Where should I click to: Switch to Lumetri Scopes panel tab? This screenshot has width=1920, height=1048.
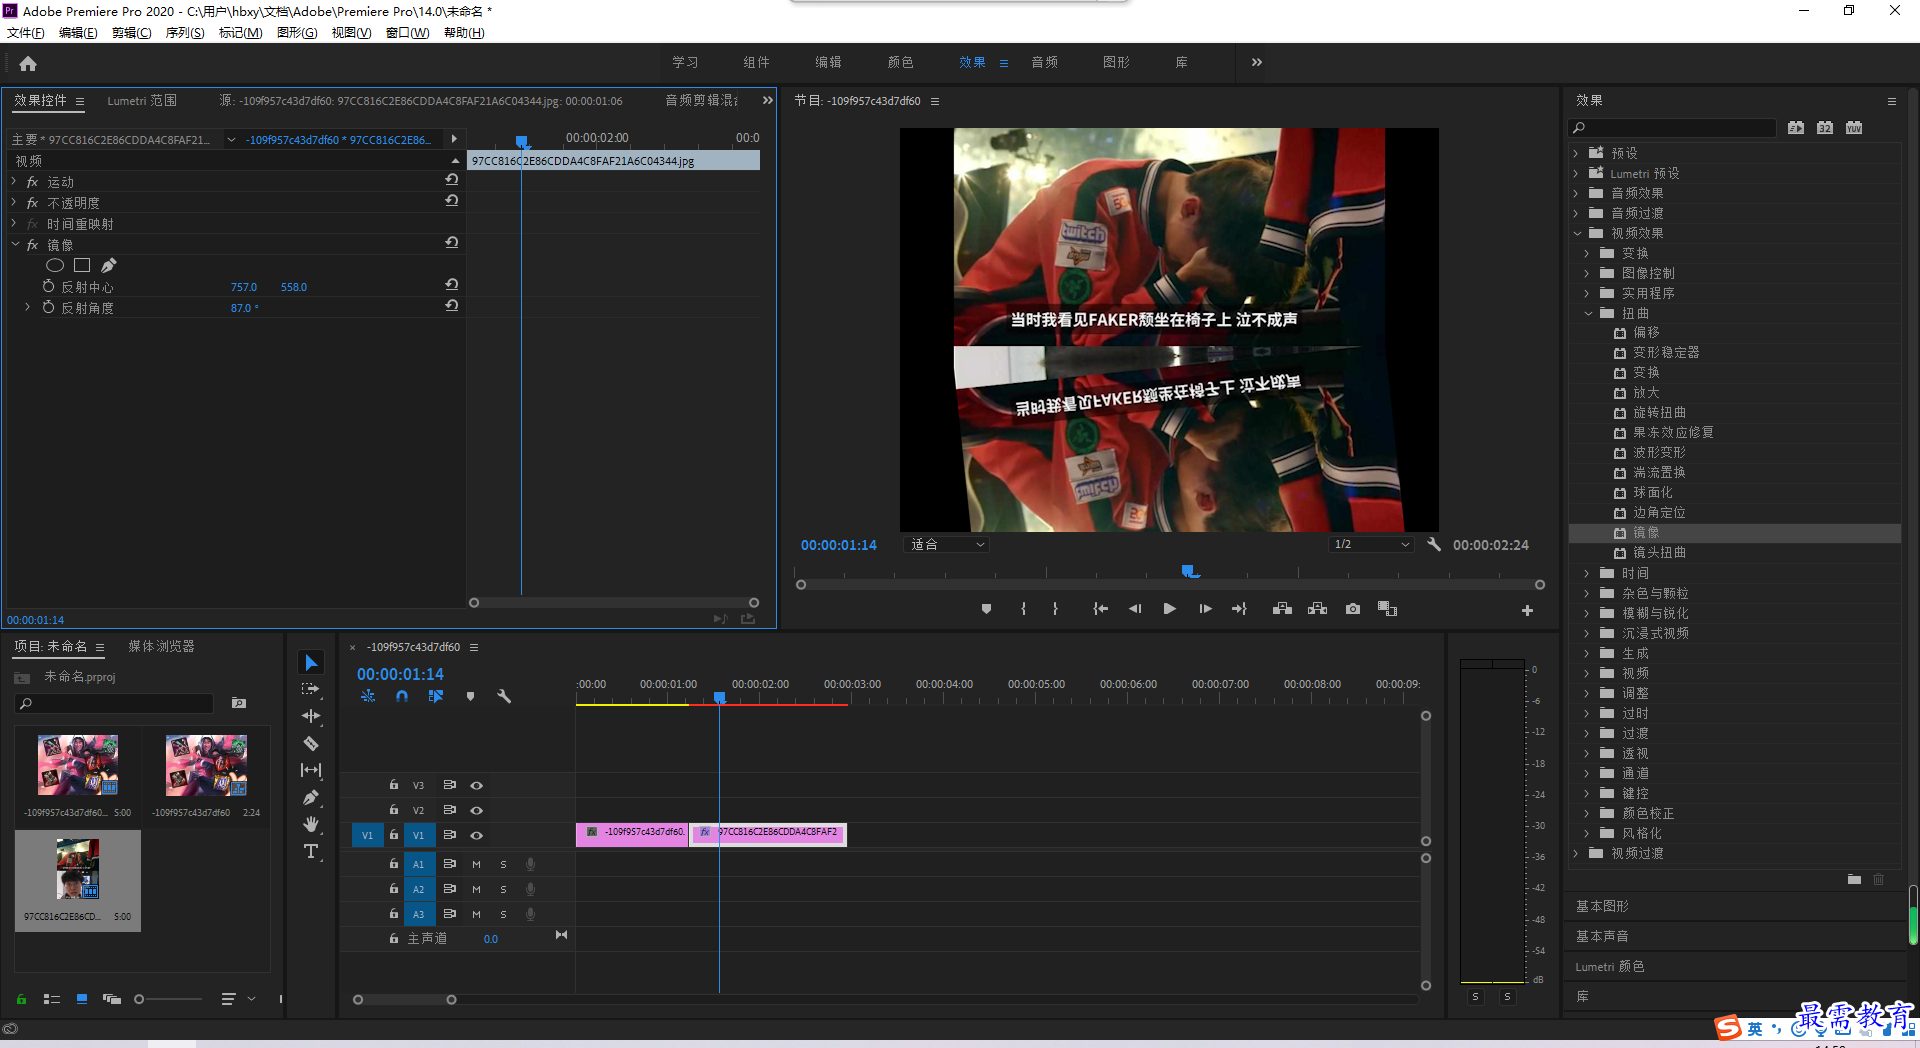142,101
